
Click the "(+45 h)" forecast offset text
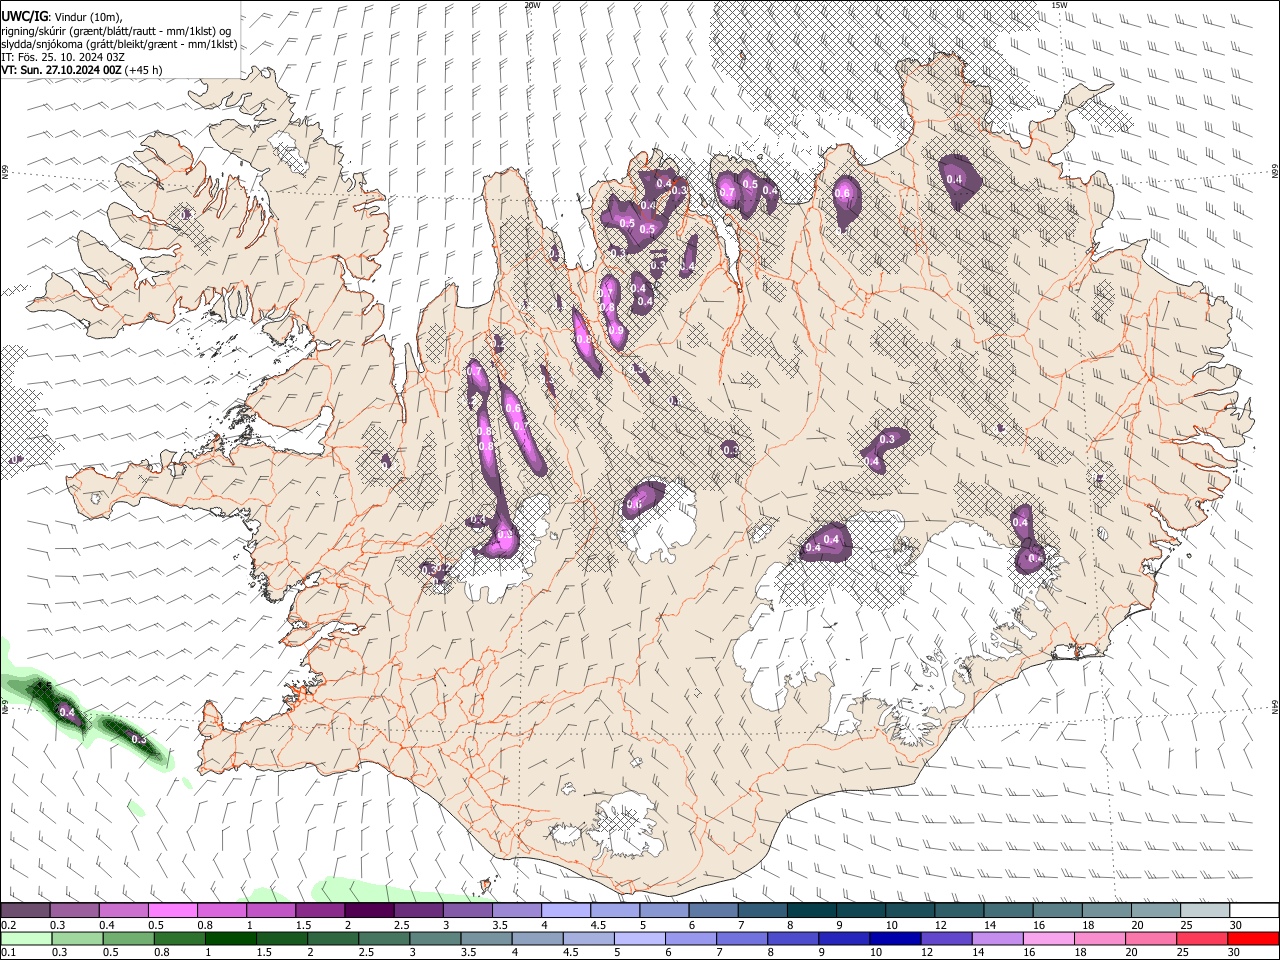pos(144,70)
